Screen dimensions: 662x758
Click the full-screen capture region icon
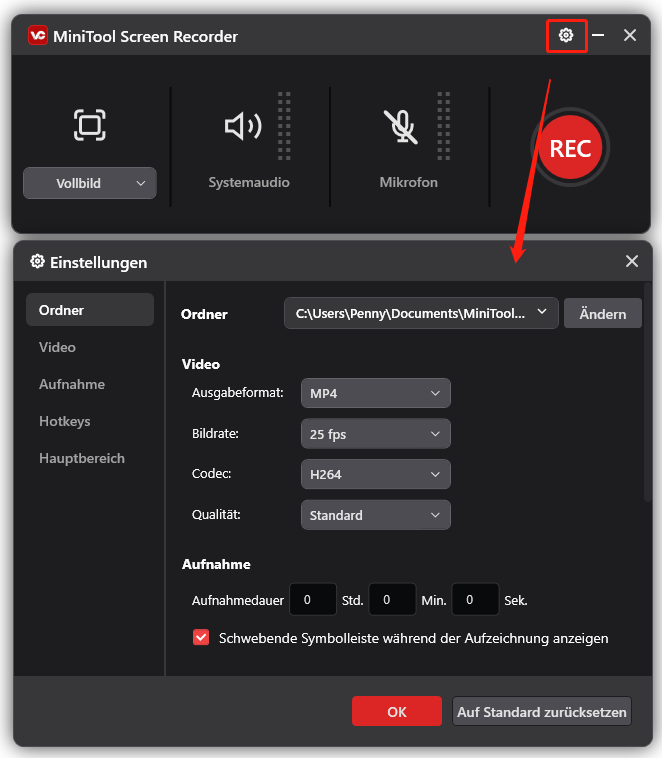pos(89,125)
